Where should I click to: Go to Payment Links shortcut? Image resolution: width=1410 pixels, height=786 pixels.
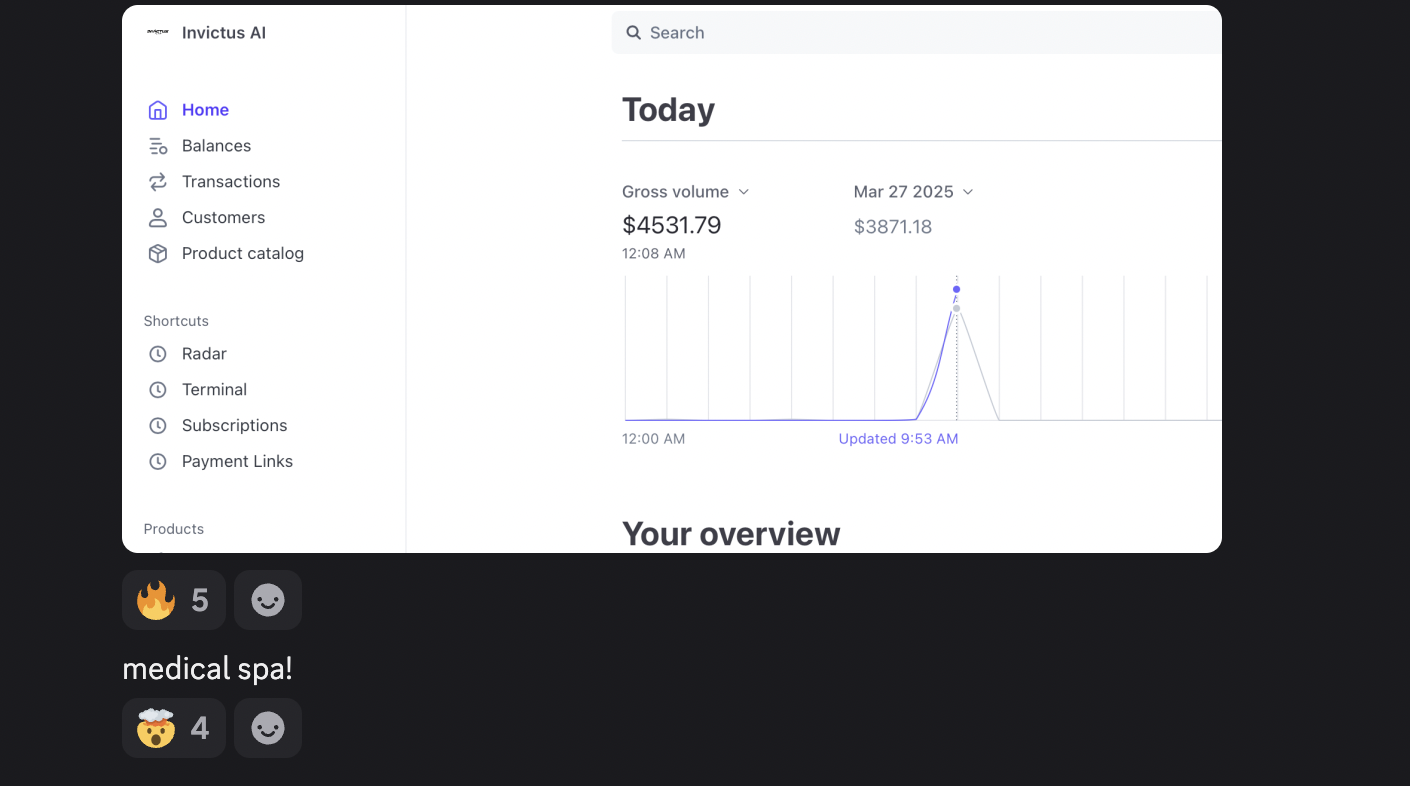tap(237, 462)
